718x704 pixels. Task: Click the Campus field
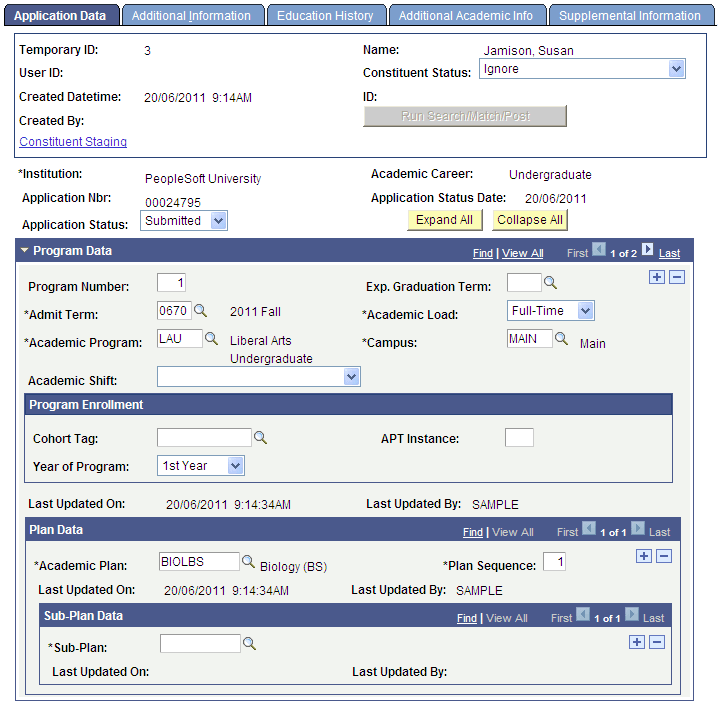529,338
